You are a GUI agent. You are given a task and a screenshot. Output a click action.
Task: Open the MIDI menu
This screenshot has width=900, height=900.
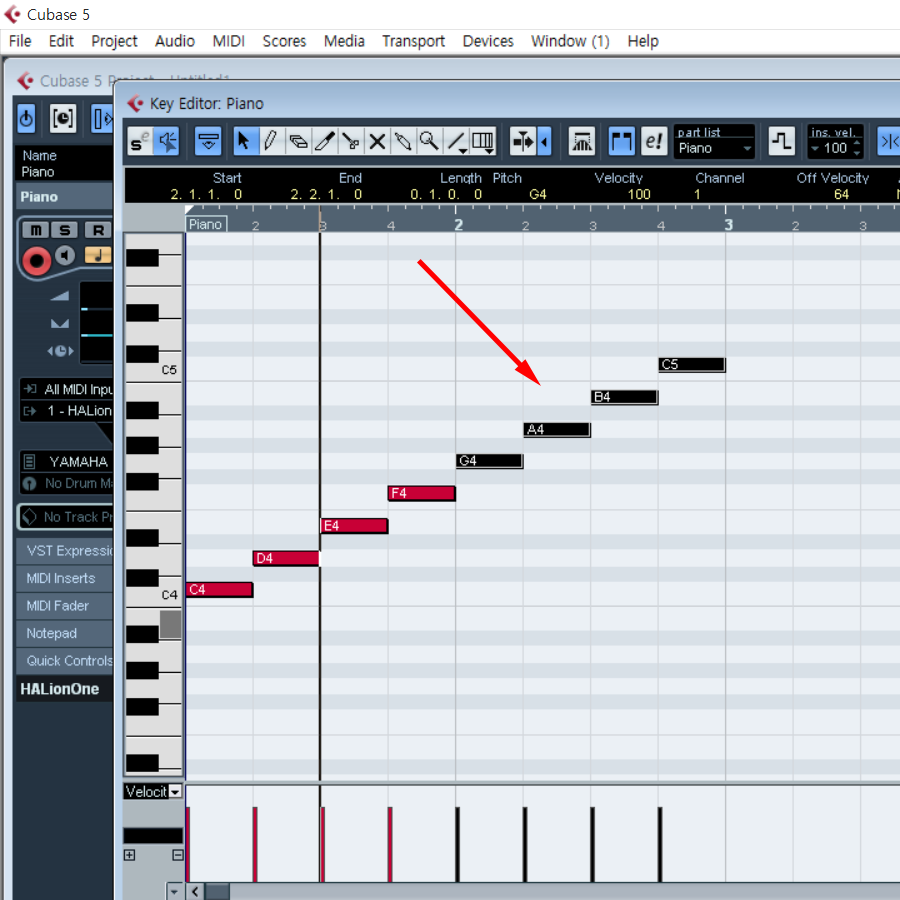[228, 41]
